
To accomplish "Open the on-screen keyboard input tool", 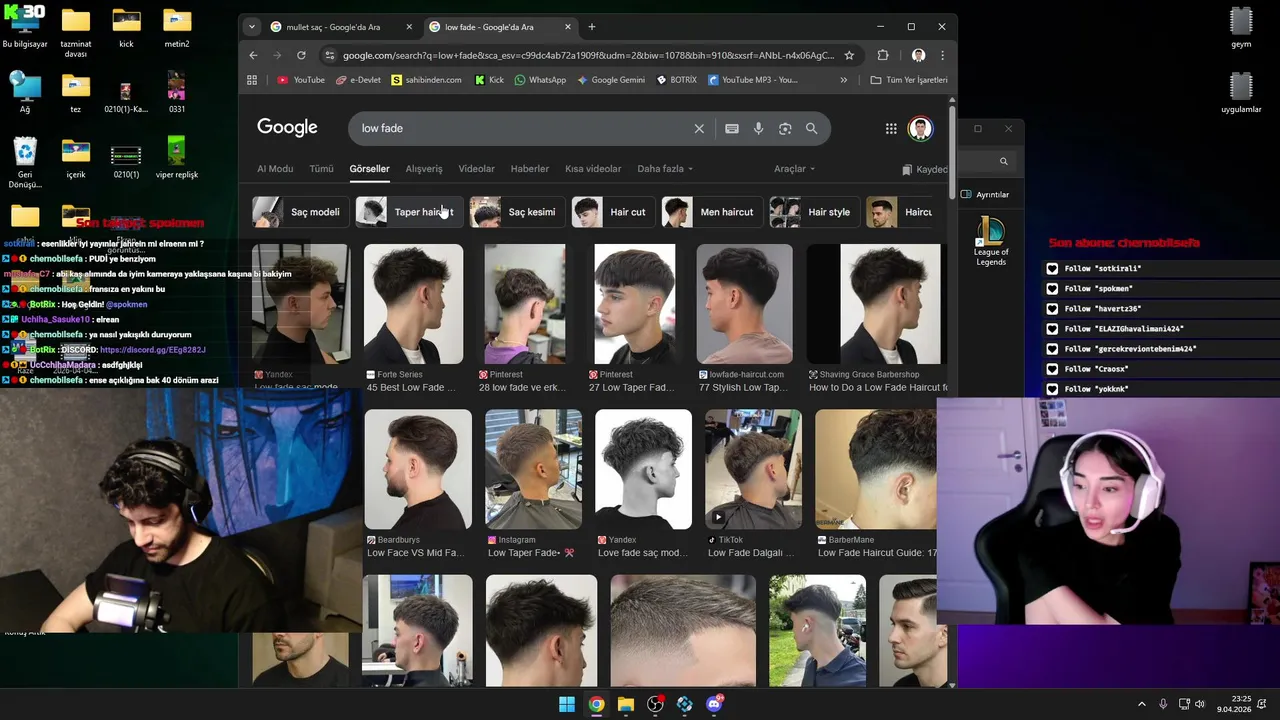I will point(732,128).
